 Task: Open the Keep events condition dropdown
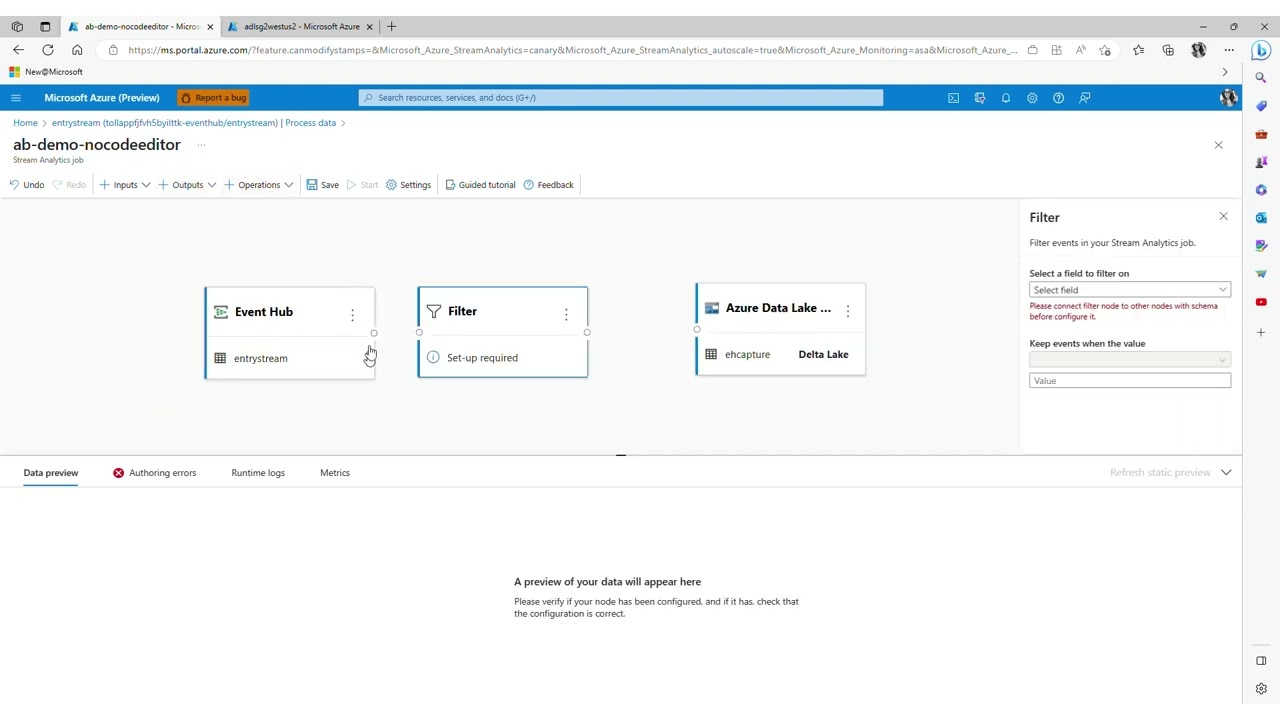coord(1130,360)
